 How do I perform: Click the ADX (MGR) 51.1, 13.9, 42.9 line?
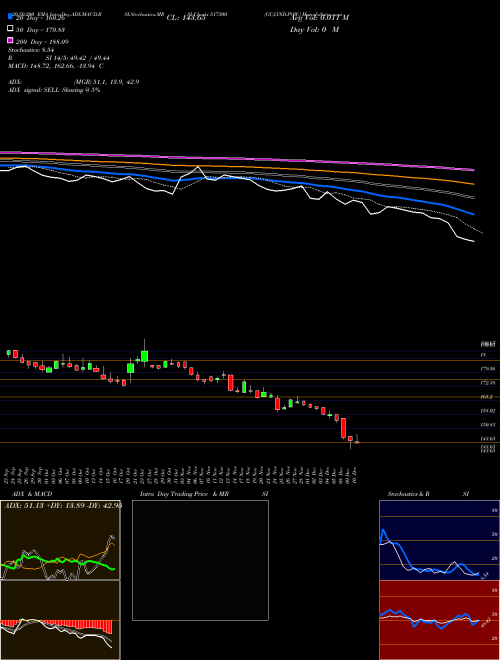click(73, 82)
